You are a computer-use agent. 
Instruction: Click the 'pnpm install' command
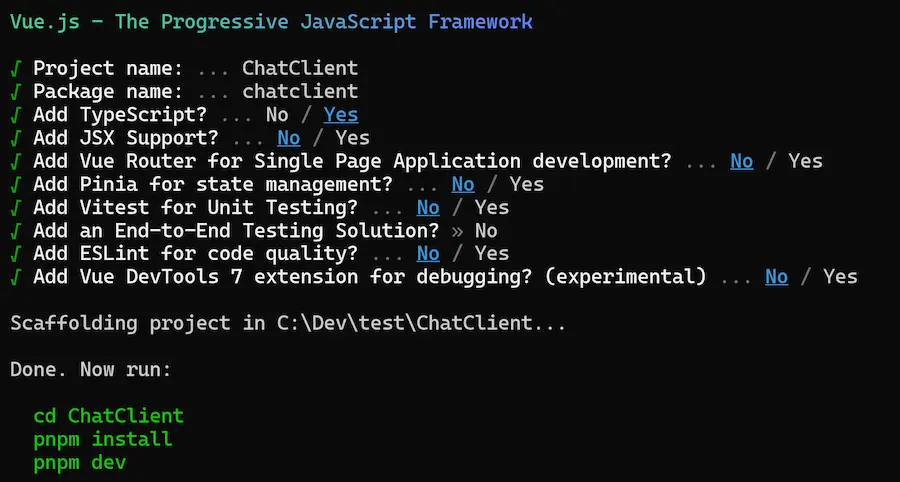pos(103,440)
